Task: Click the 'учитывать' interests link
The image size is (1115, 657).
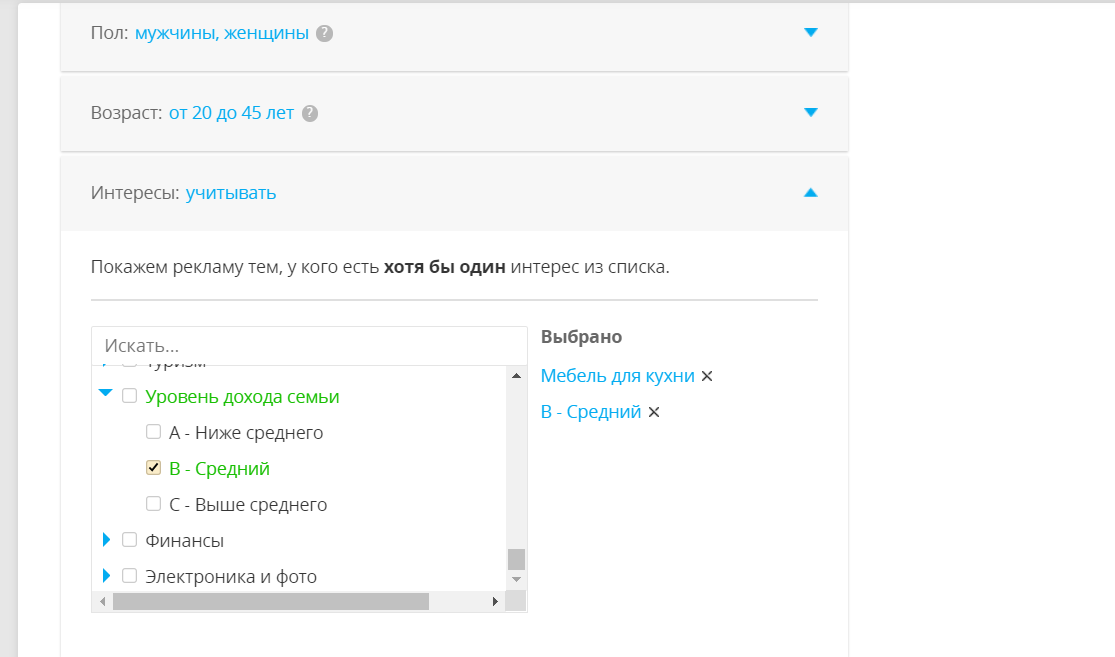Action: (231, 193)
